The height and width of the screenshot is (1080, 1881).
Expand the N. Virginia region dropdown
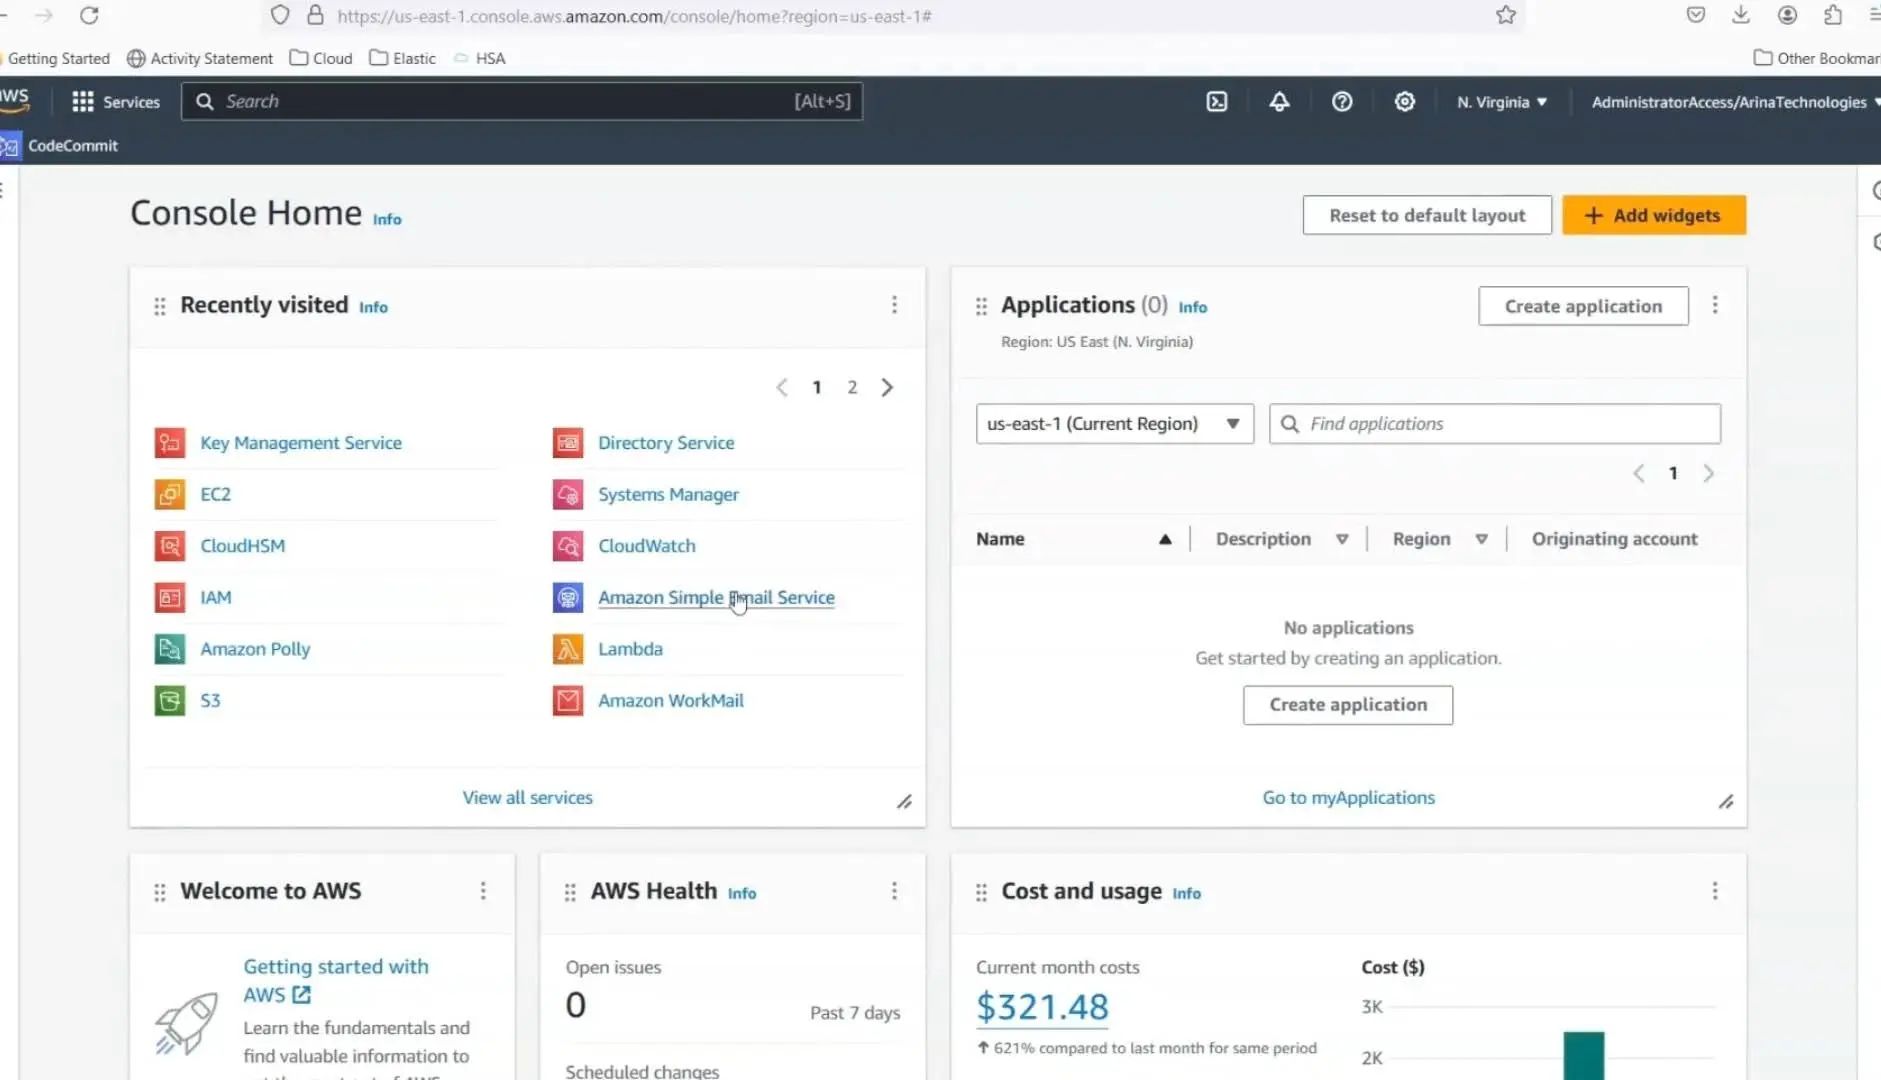click(1501, 102)
